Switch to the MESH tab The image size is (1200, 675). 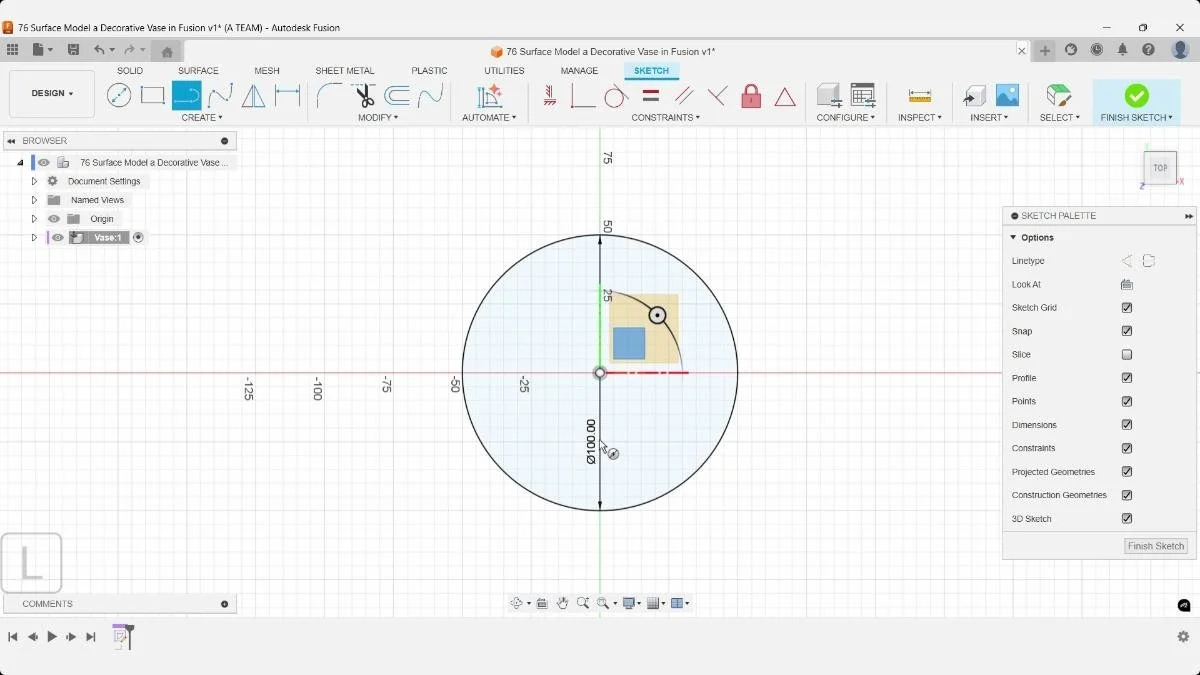click(x=267, y=71)
